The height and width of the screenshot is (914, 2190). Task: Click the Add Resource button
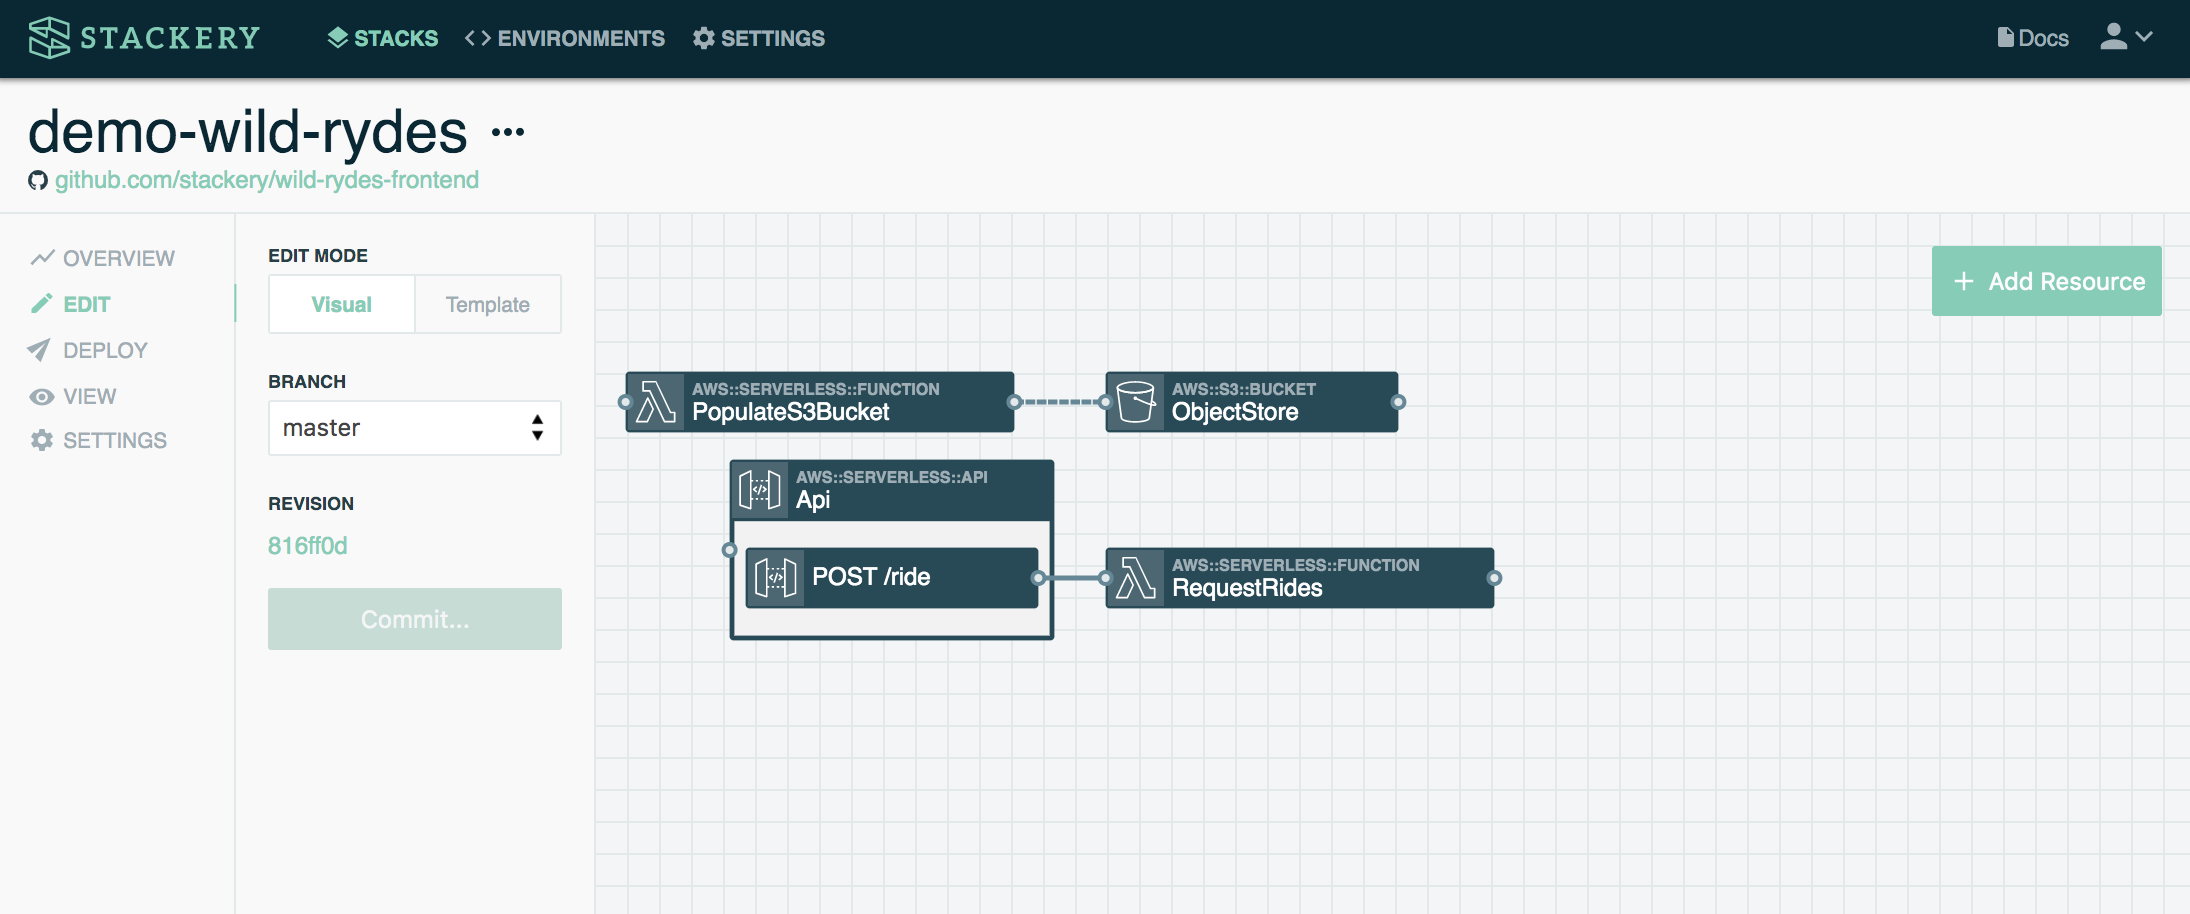pyautogui.click(x=2047, y=281)
